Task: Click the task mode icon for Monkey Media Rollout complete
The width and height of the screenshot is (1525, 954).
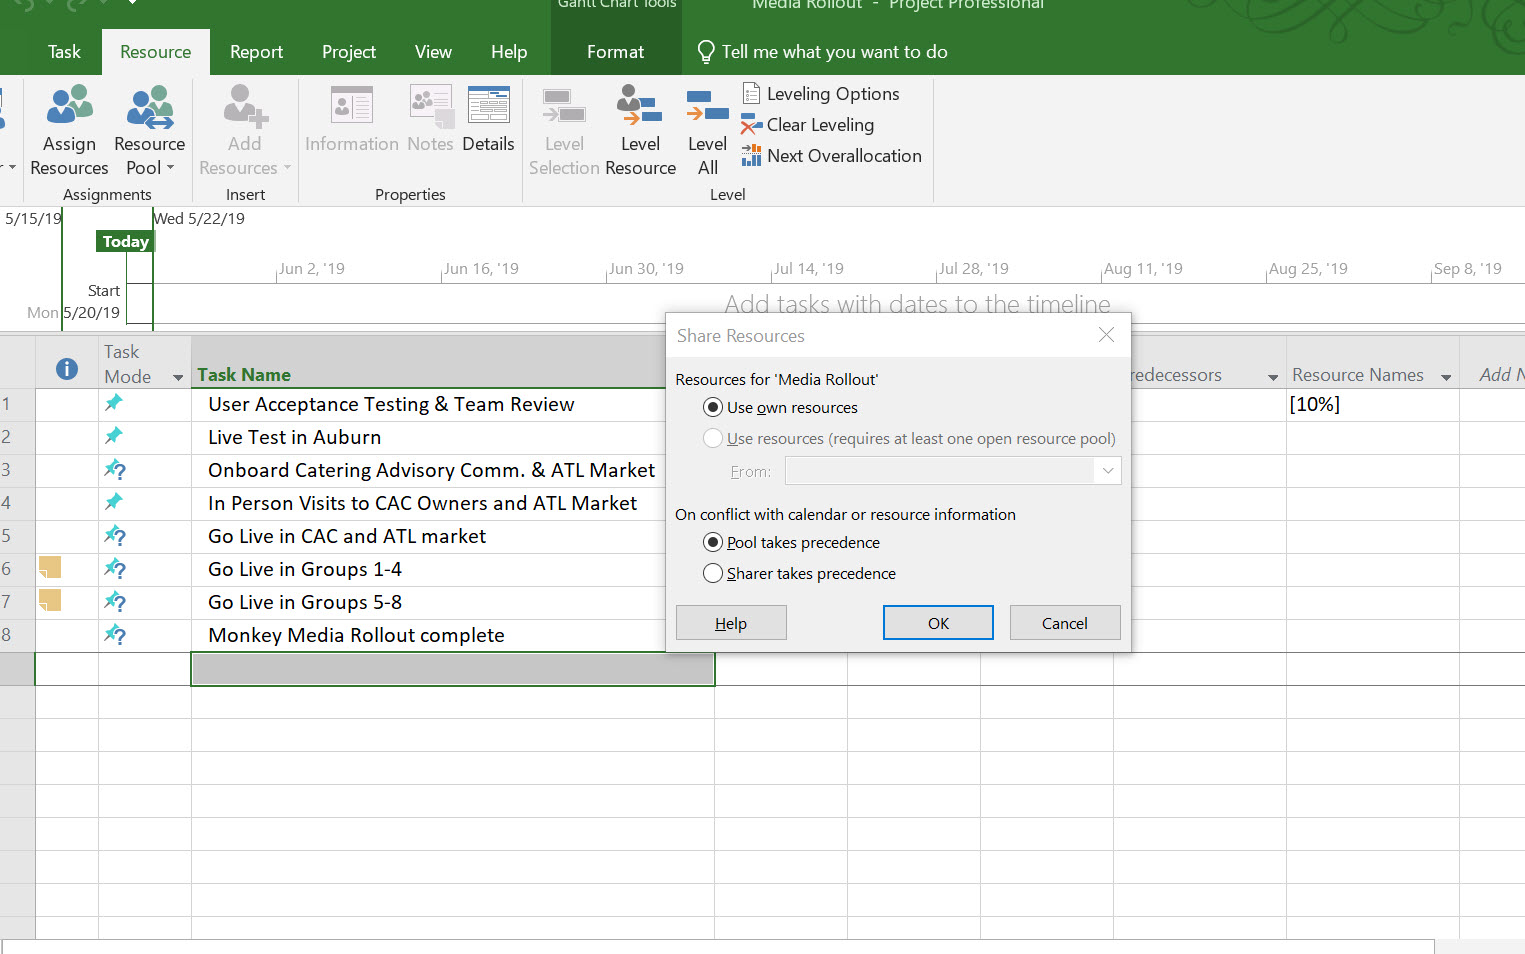Action: (115, 634)
